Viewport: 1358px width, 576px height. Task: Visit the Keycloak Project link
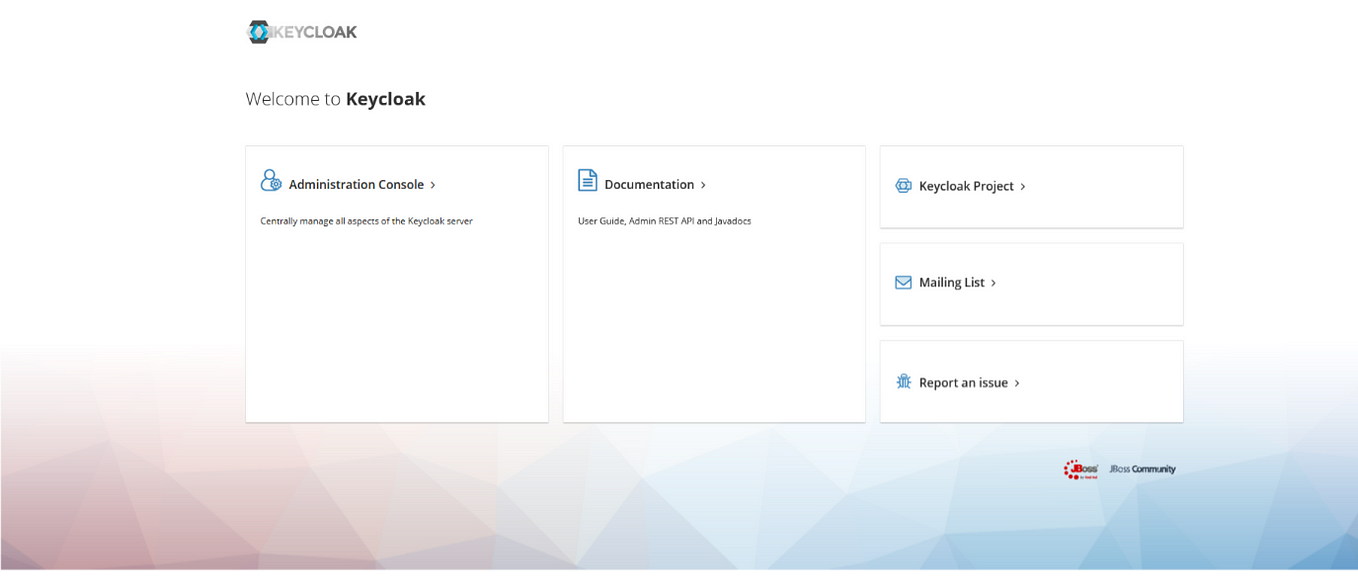click(x=966, y=186)
